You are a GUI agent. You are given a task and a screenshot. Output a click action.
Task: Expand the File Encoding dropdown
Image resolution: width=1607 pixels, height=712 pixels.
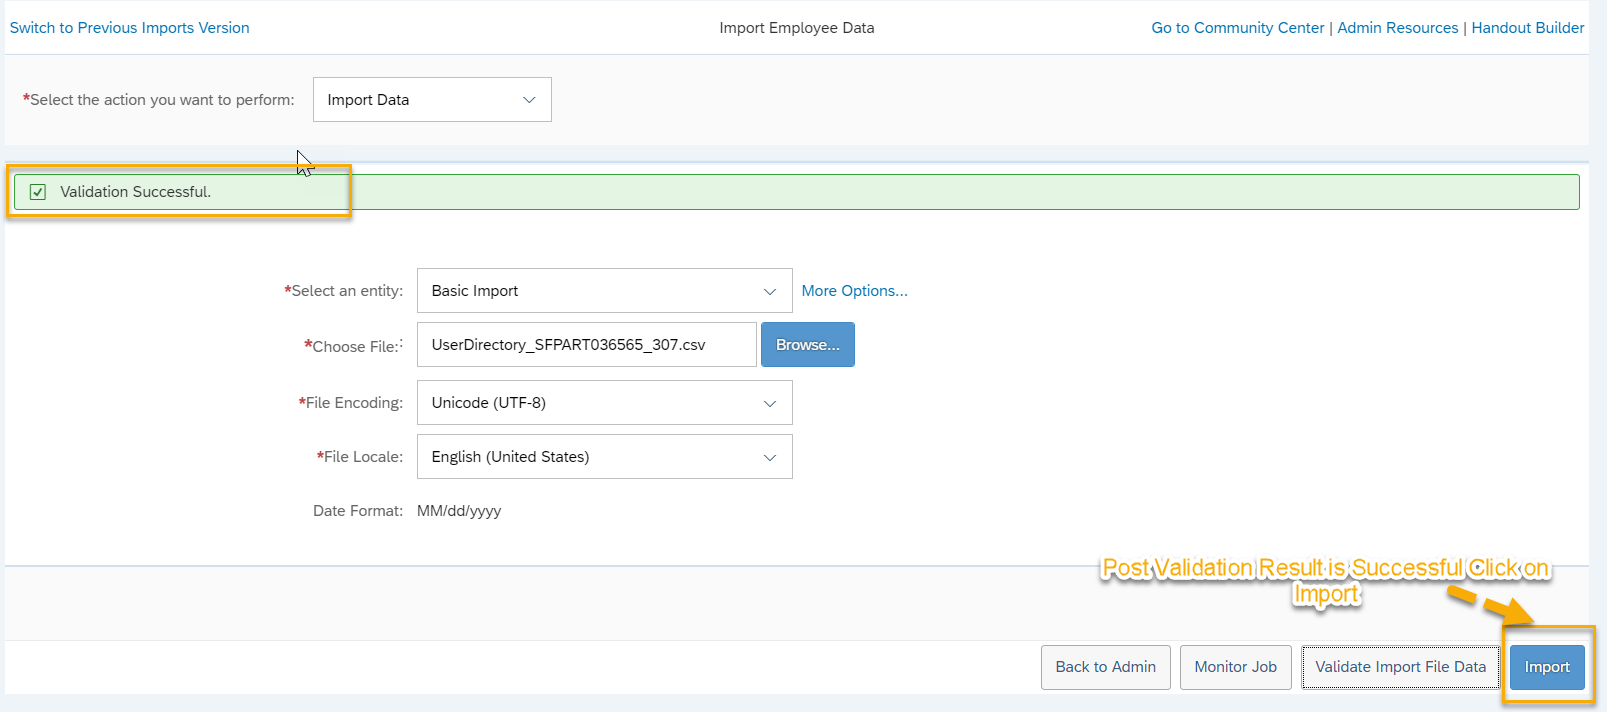pyautogui.click(x=603, y=403)
